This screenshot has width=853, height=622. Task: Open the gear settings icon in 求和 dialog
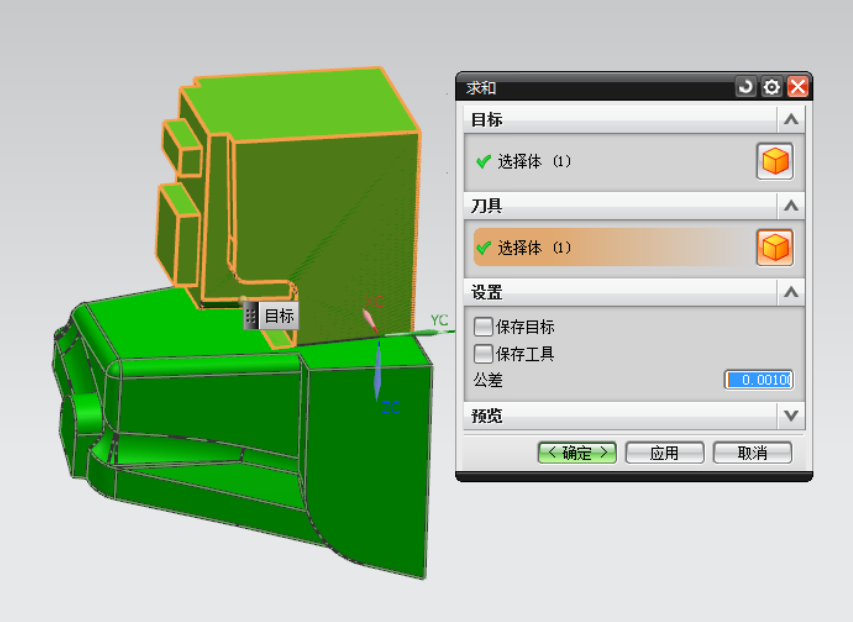pyautogui.click(x=771, y=87)
